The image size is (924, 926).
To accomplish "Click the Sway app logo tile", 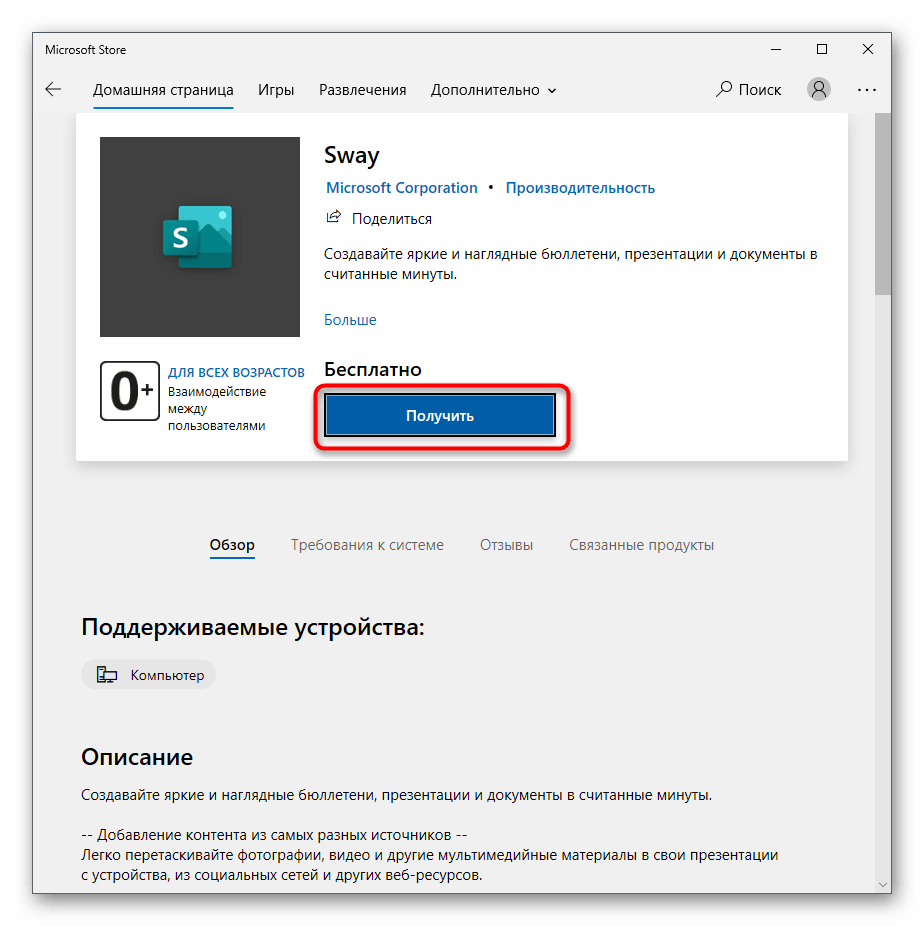I will 200,237.
